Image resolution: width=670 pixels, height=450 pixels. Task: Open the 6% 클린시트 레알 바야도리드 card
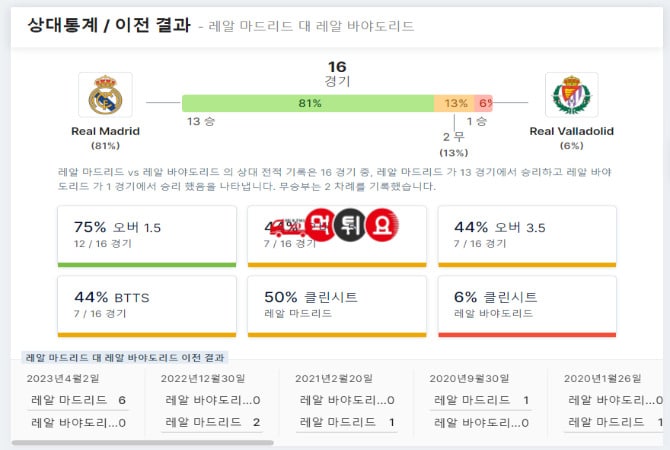[x=527, y=306]
